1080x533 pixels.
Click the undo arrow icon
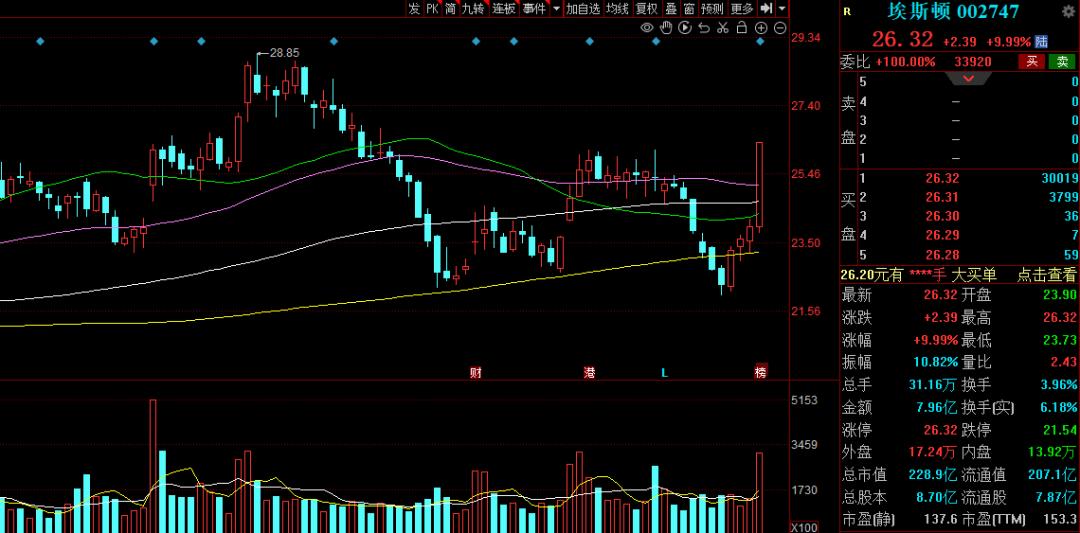point(703,28)
